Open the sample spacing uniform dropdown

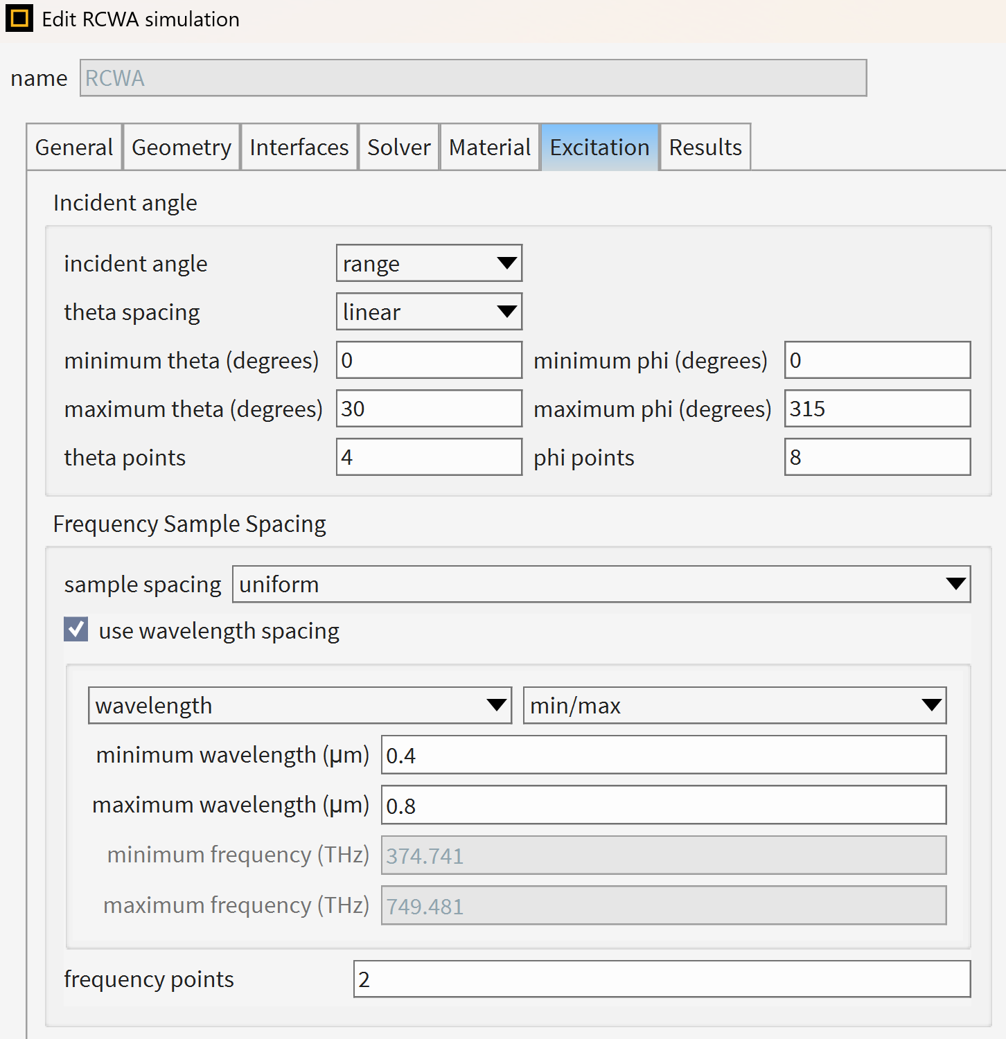click(x=601, y=584)
